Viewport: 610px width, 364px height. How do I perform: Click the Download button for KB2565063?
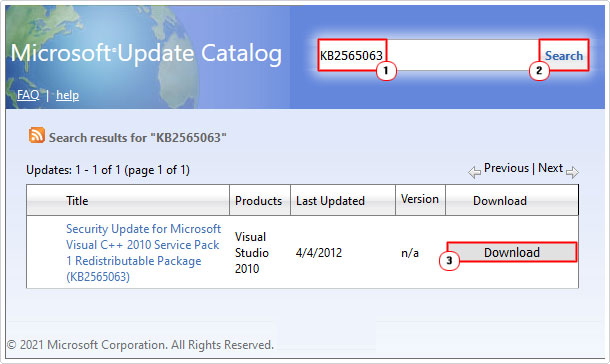512,252
